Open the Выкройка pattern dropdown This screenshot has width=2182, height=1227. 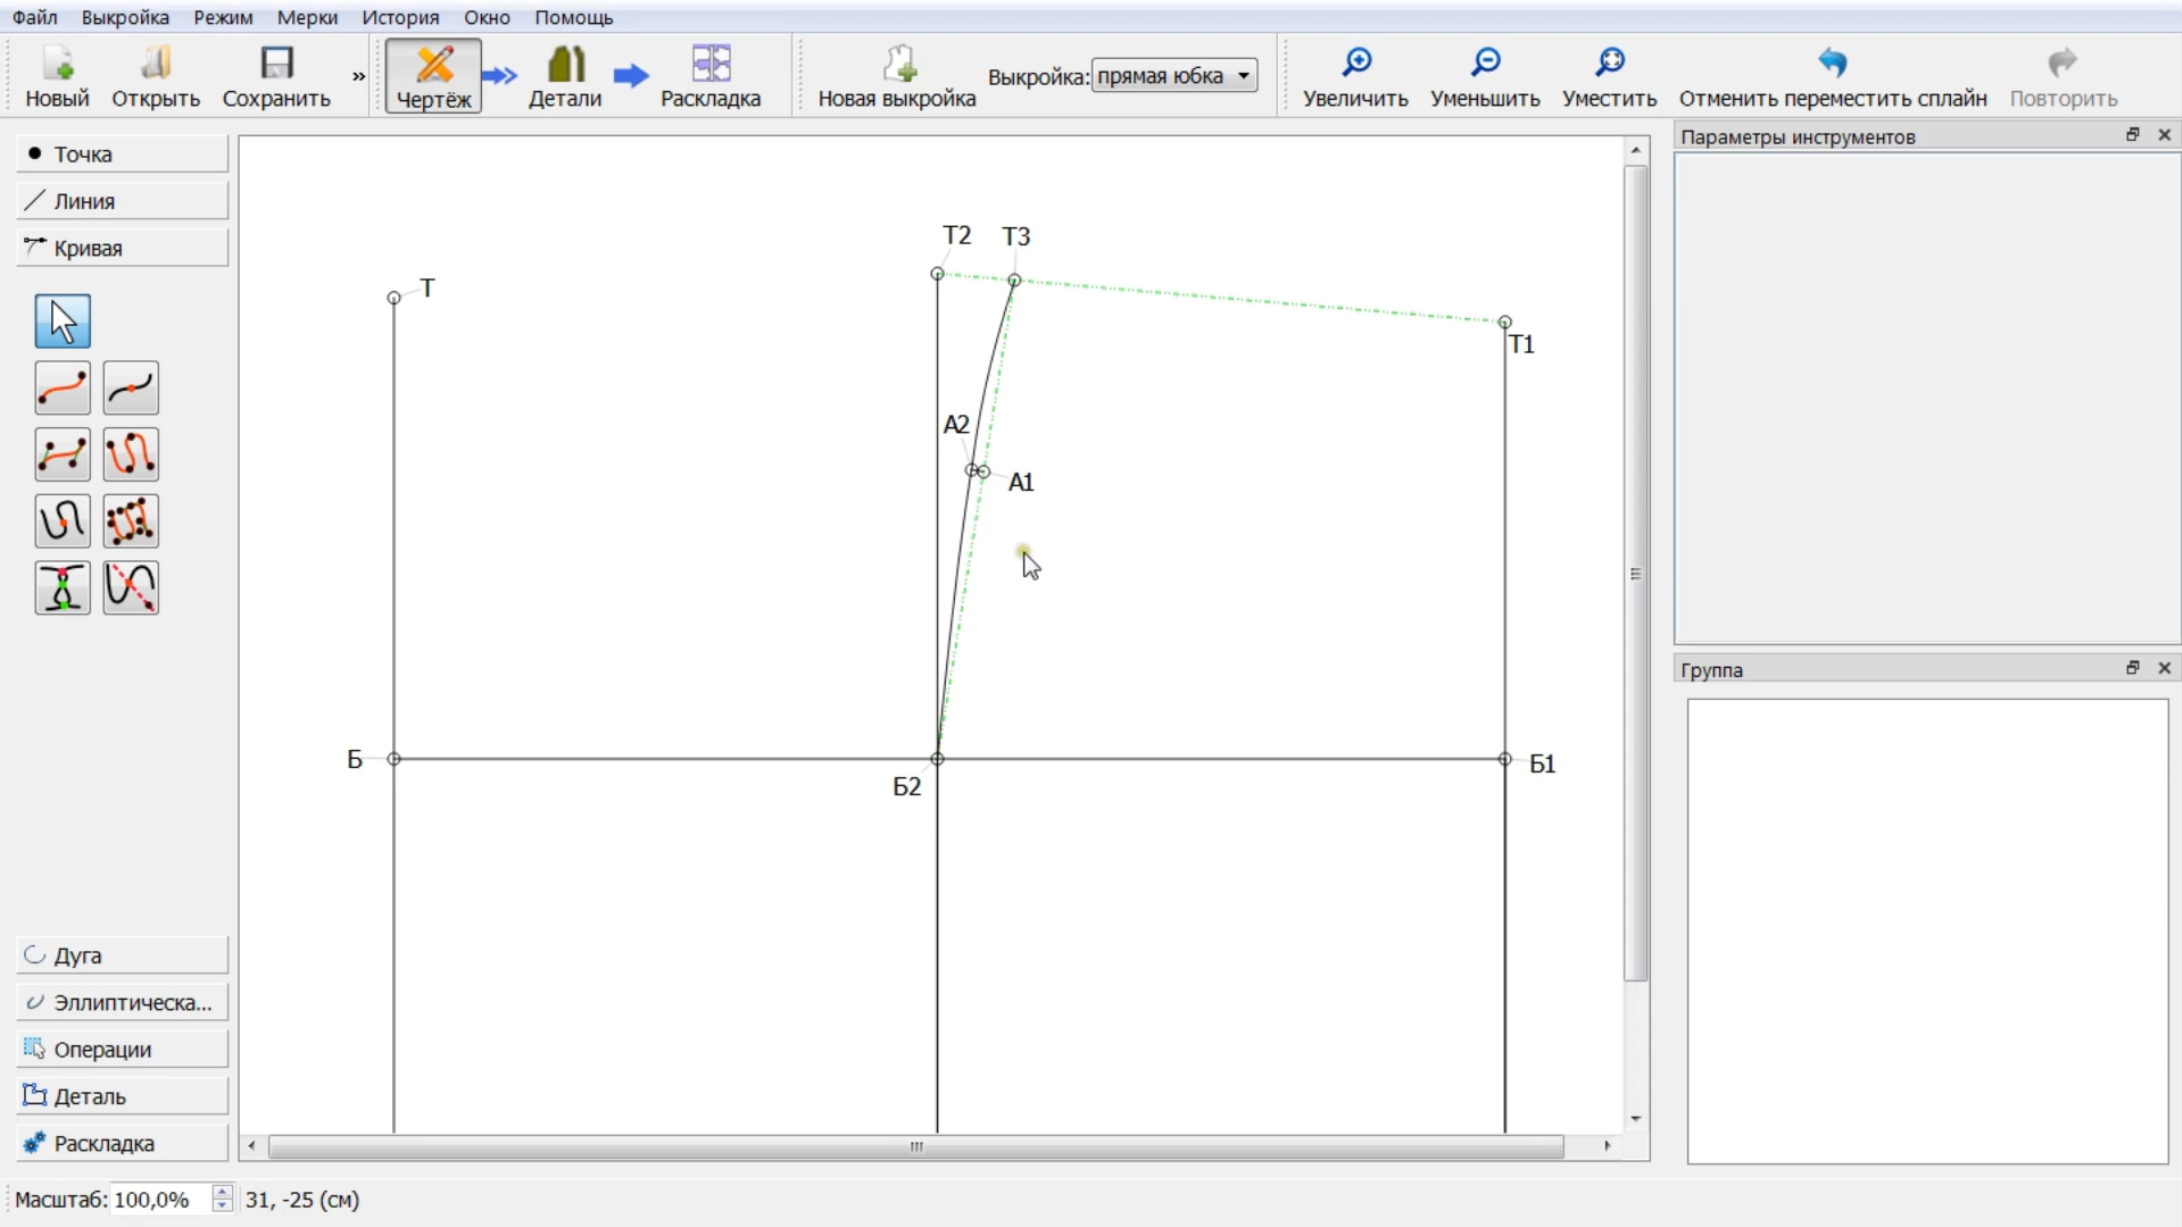click(1174, 76)
